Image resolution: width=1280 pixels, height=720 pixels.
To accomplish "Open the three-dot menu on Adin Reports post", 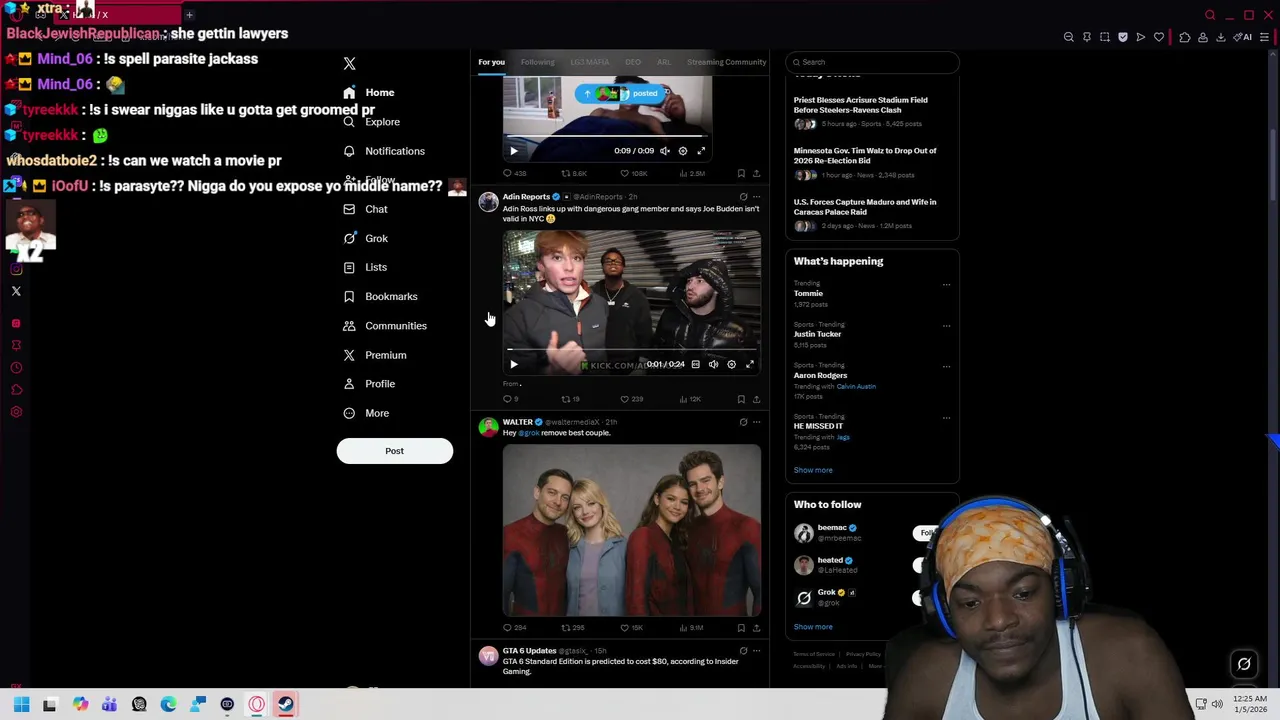I will [756, 197].
